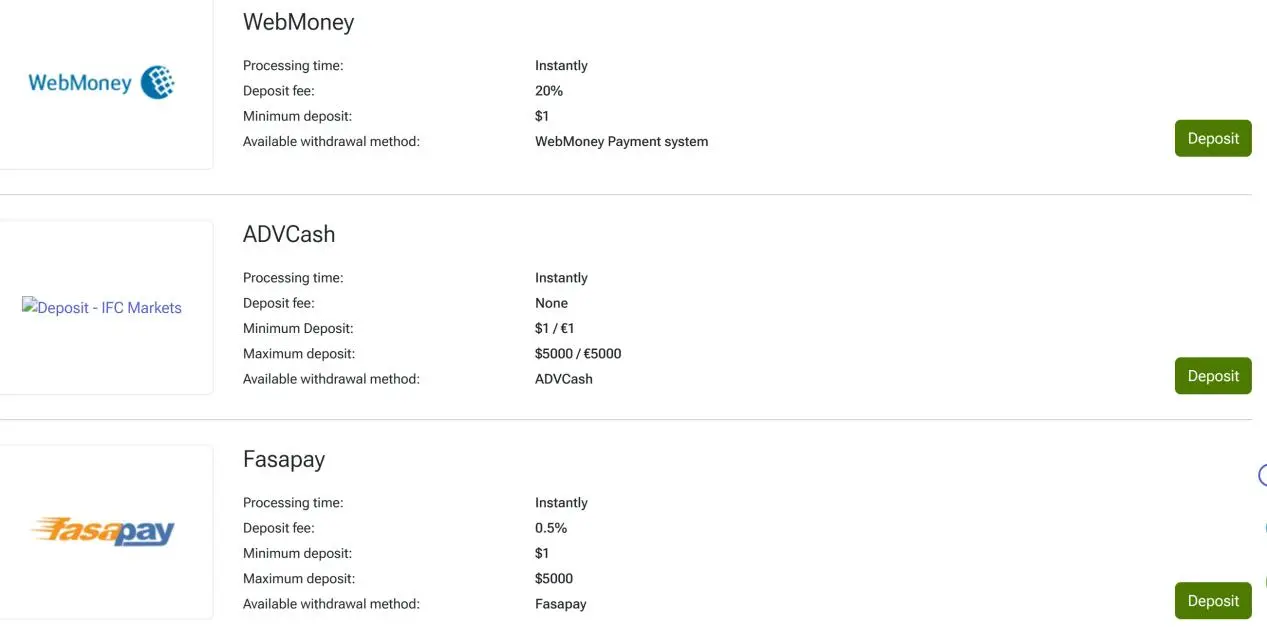The height and width of the screenshot is (627, 1267).
Task: Click the 20% WebMoney deposit fee value
Action: pos(549,91)
